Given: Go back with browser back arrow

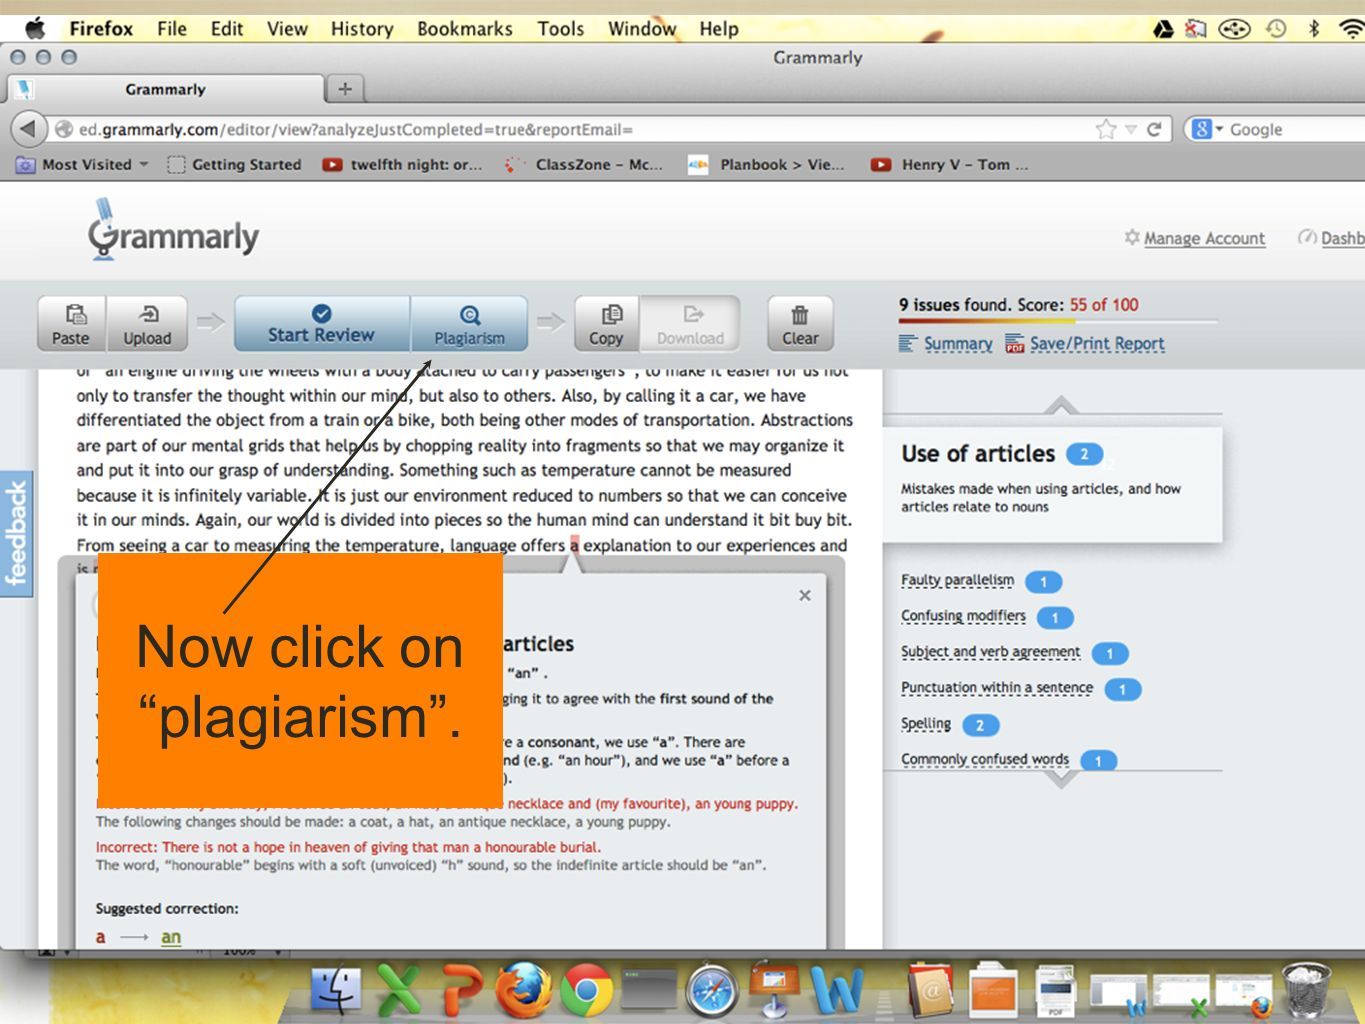Looking at the screenshot, I should pos(28,129).
